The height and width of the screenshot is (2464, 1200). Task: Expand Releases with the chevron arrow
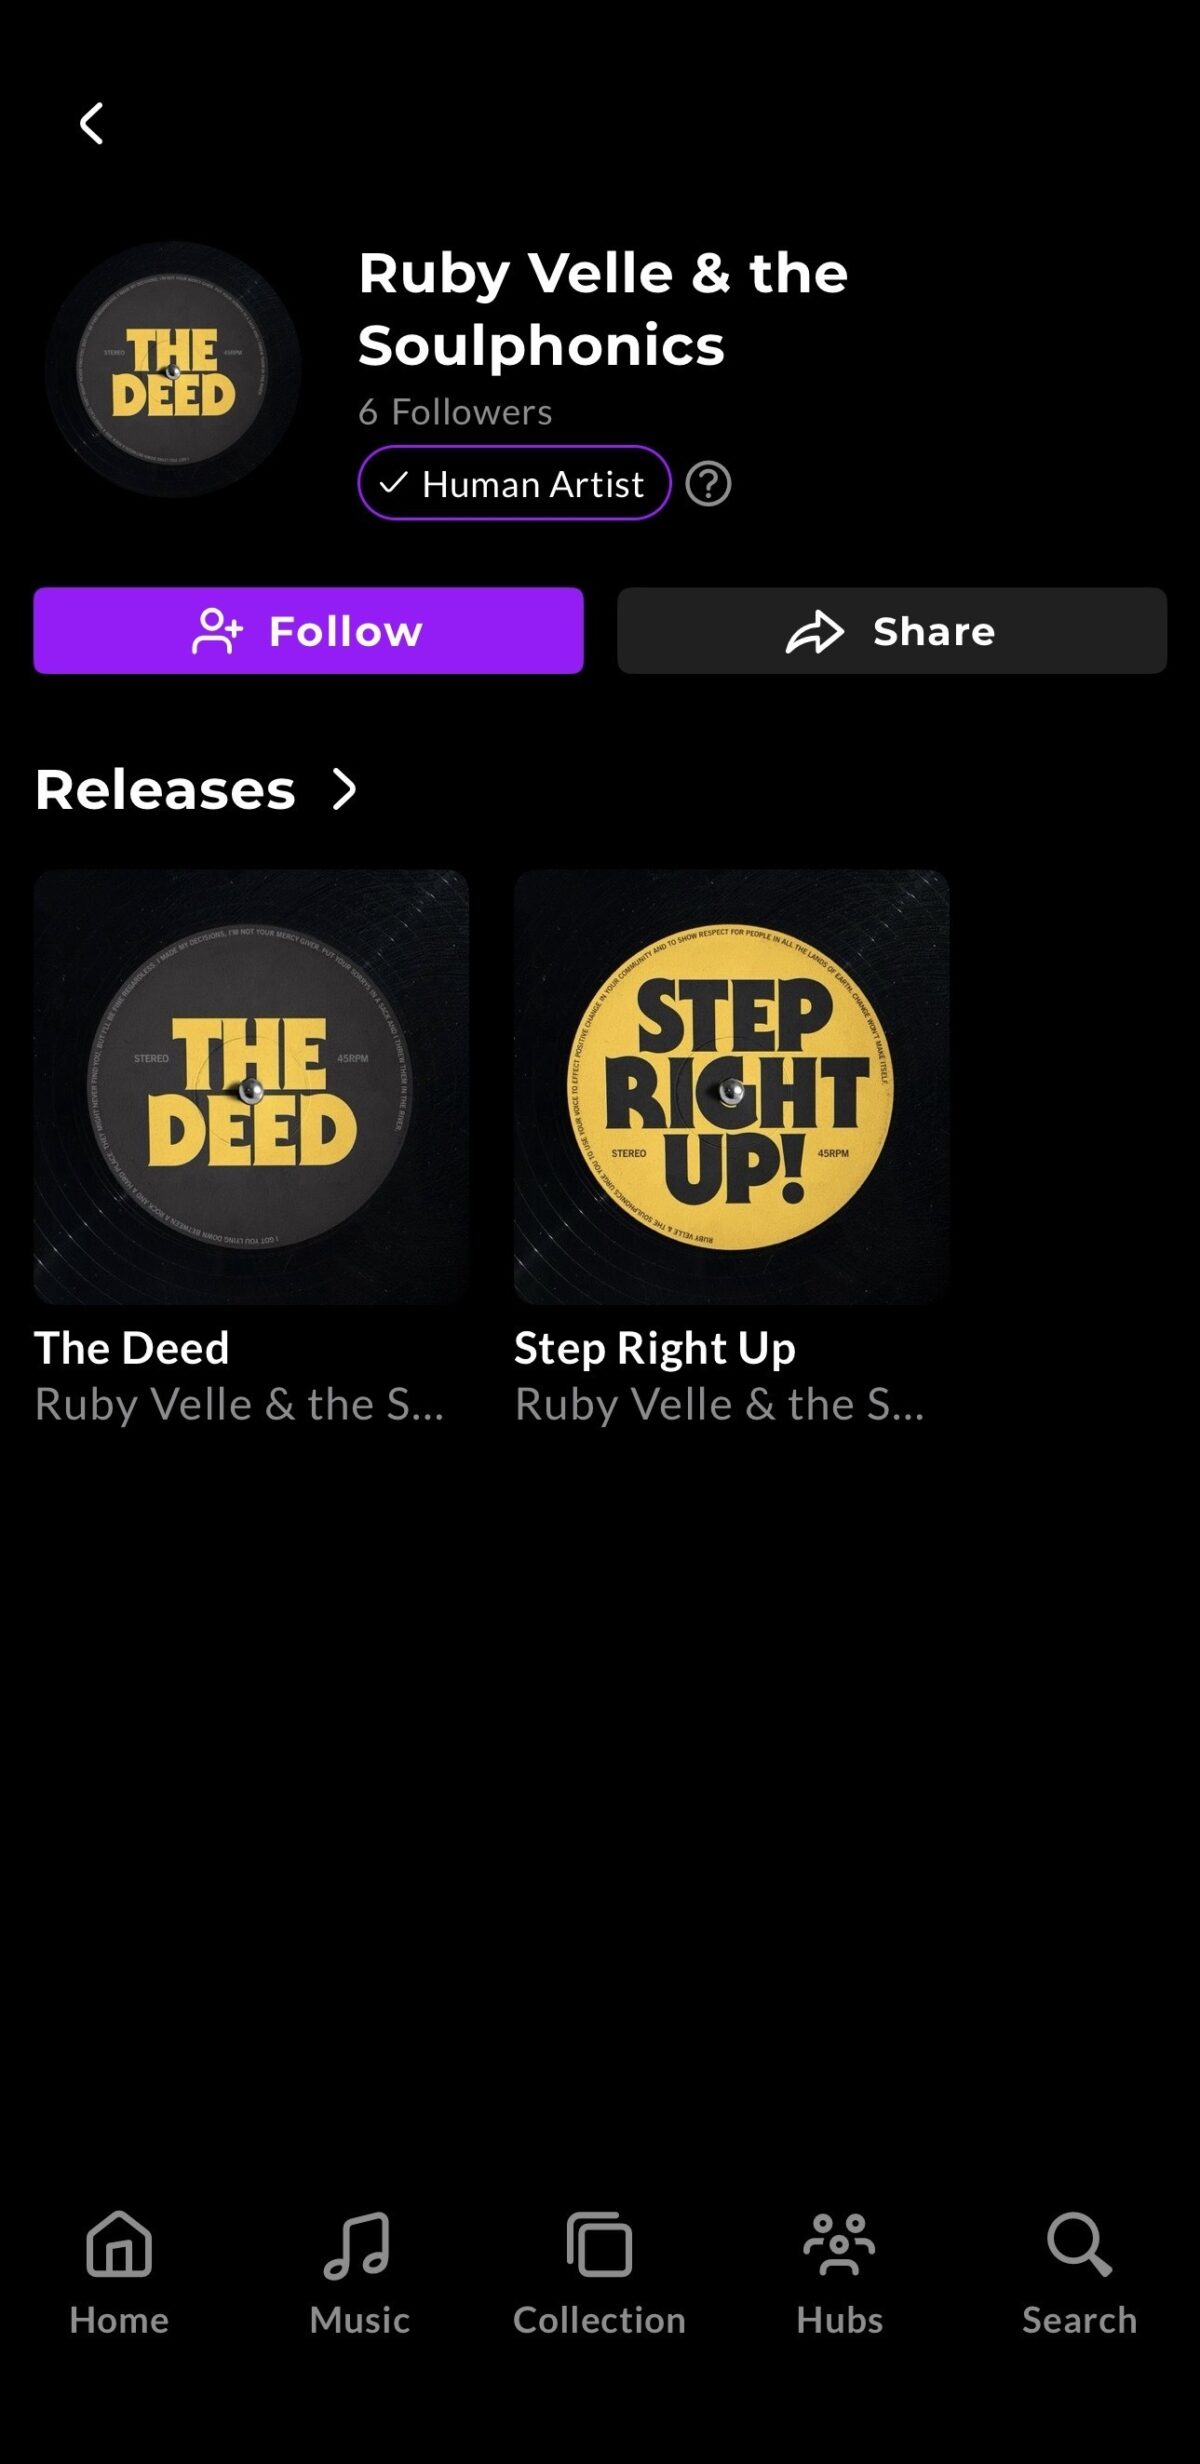(345, 789)
